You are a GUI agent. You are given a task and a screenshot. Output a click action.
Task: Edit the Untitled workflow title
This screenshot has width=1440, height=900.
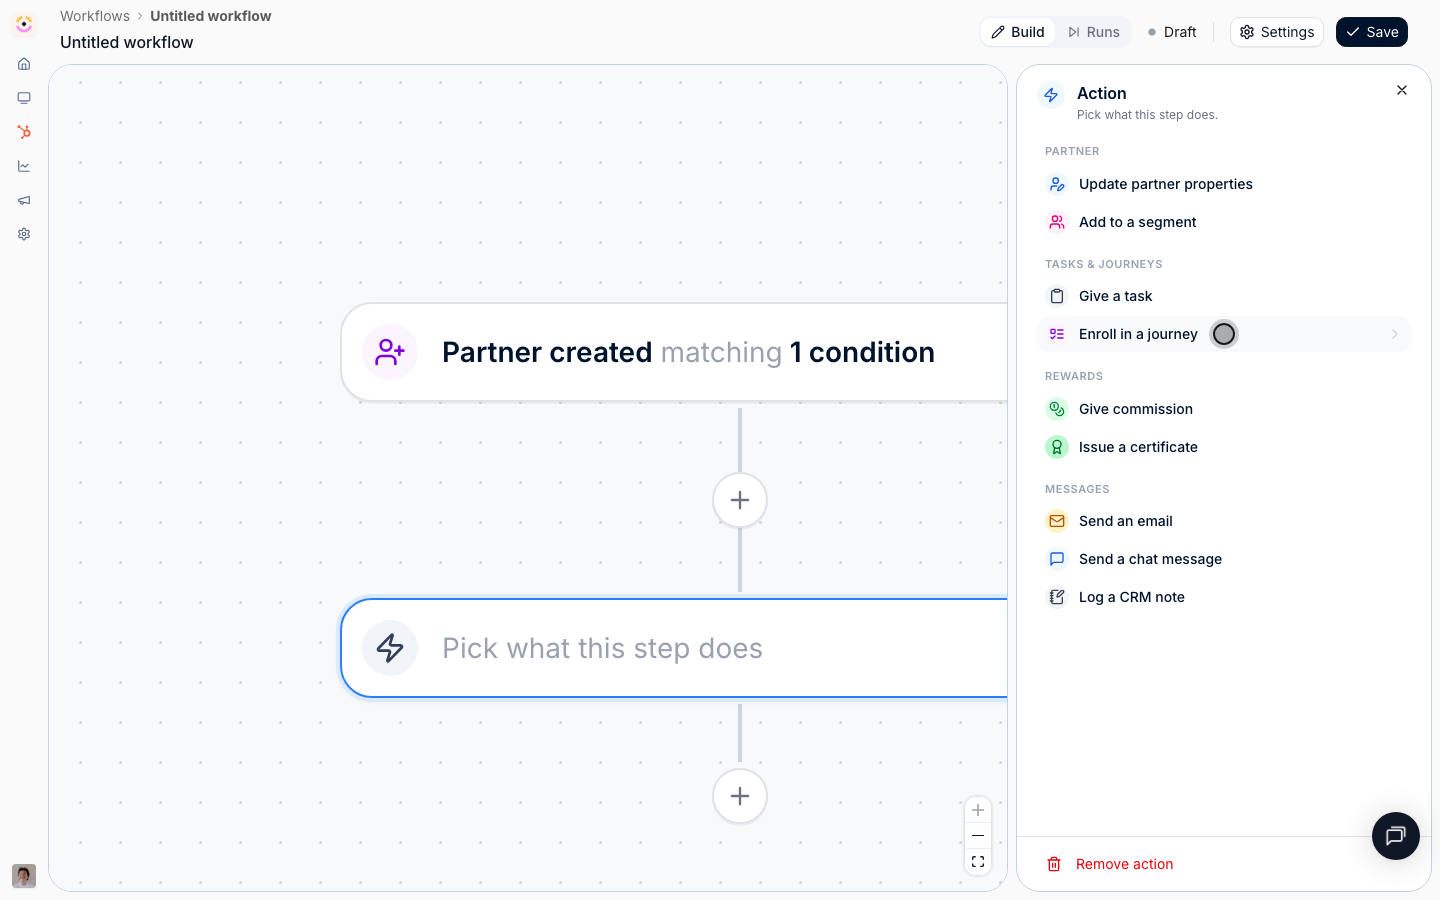[127, 42]
